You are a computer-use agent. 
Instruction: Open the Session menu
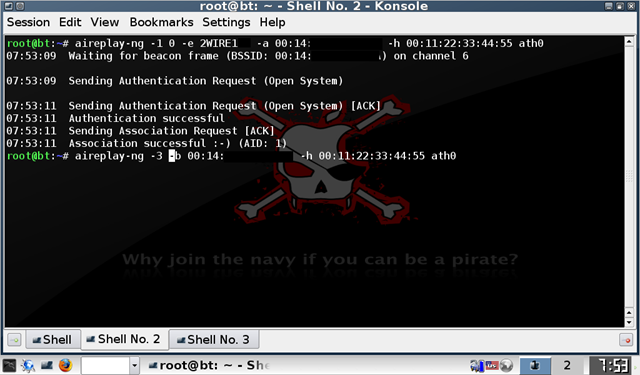pyautogui.click(x=28, y=22)
